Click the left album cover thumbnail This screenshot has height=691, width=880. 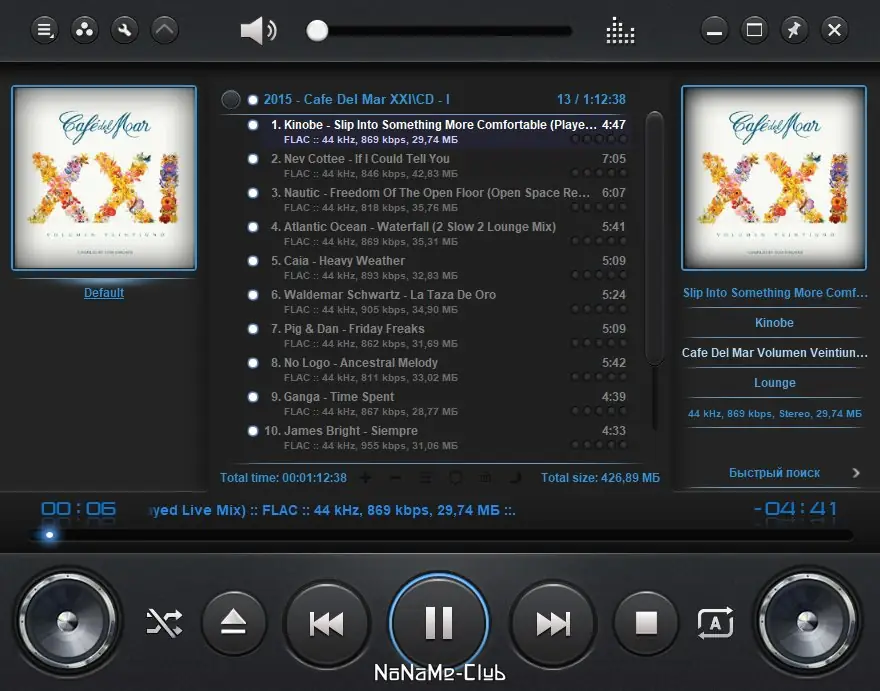click(104, 178)
